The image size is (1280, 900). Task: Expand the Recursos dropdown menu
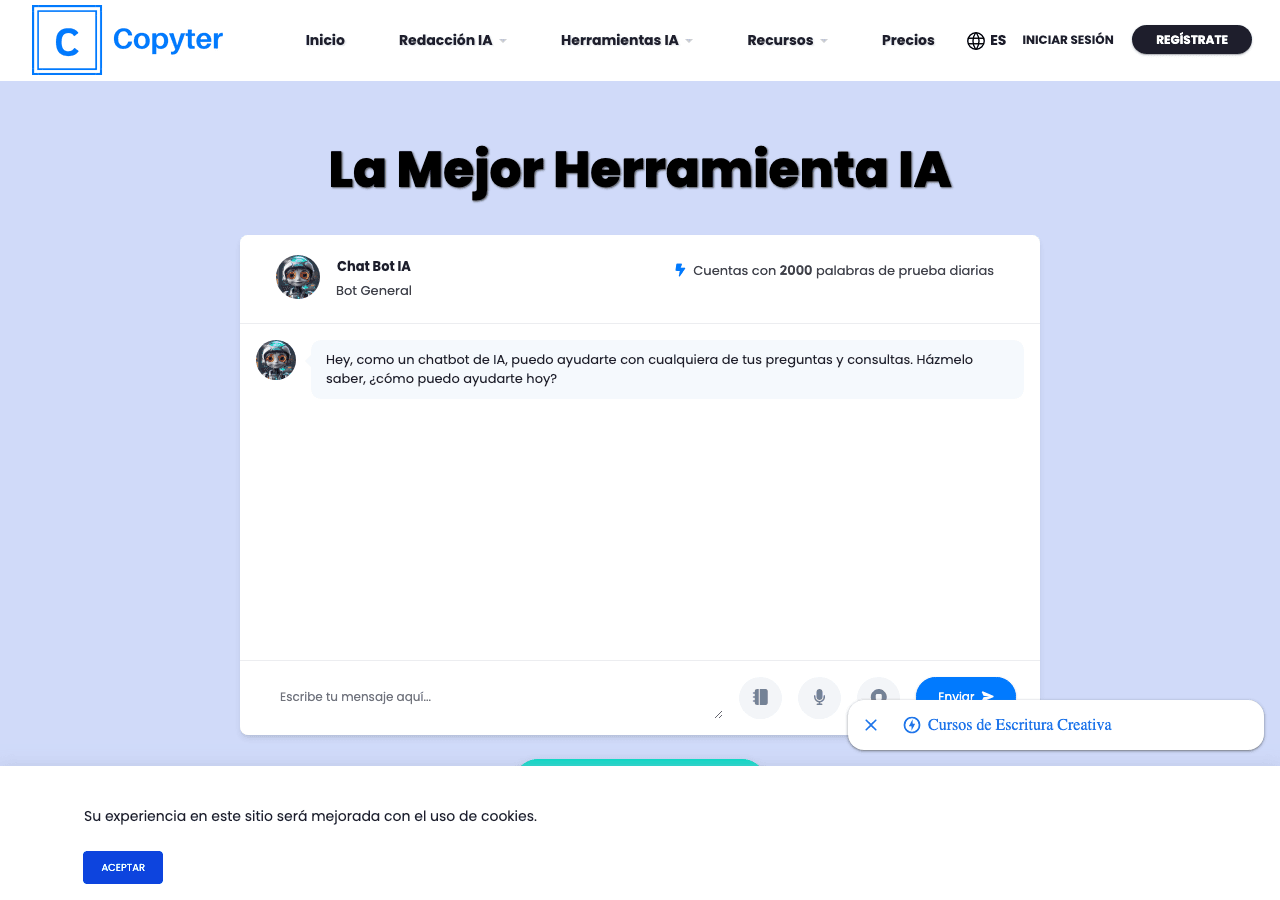(x=788, y=41)
